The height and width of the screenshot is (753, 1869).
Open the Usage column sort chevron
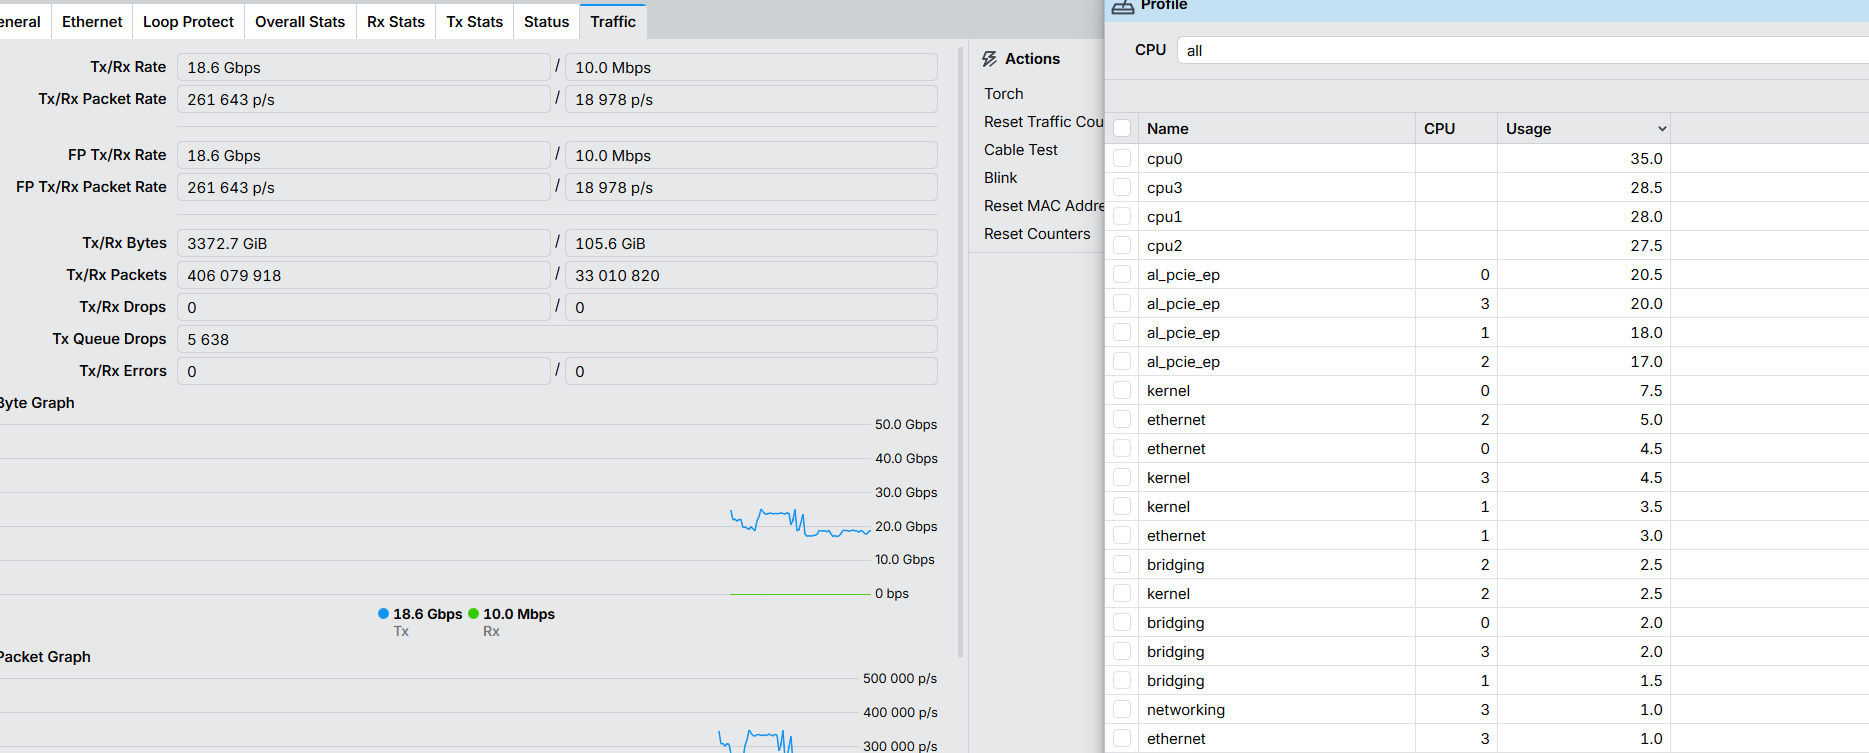pos(1662,129)
